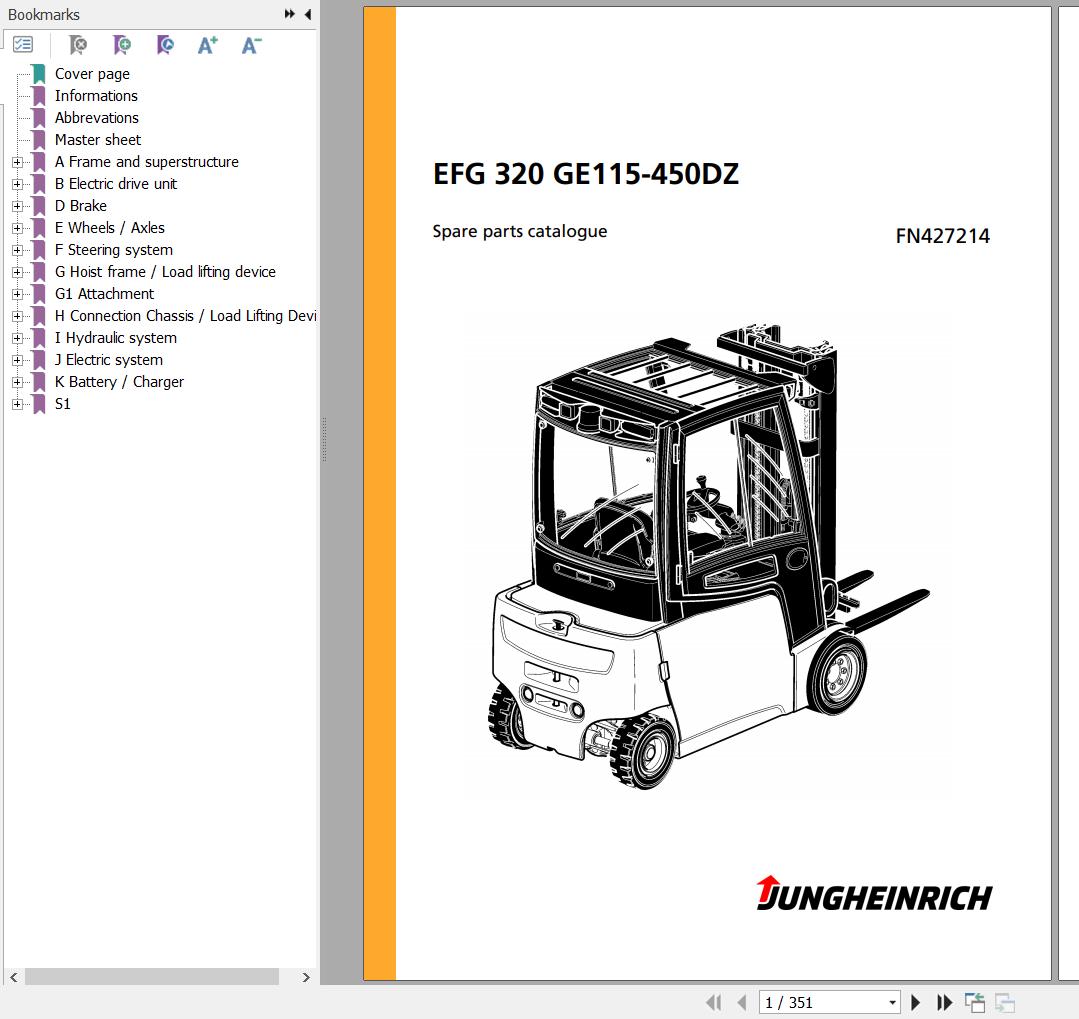Expand all bookmarks double-arrow icon
1079x1019 pixels.
point(290,14)
